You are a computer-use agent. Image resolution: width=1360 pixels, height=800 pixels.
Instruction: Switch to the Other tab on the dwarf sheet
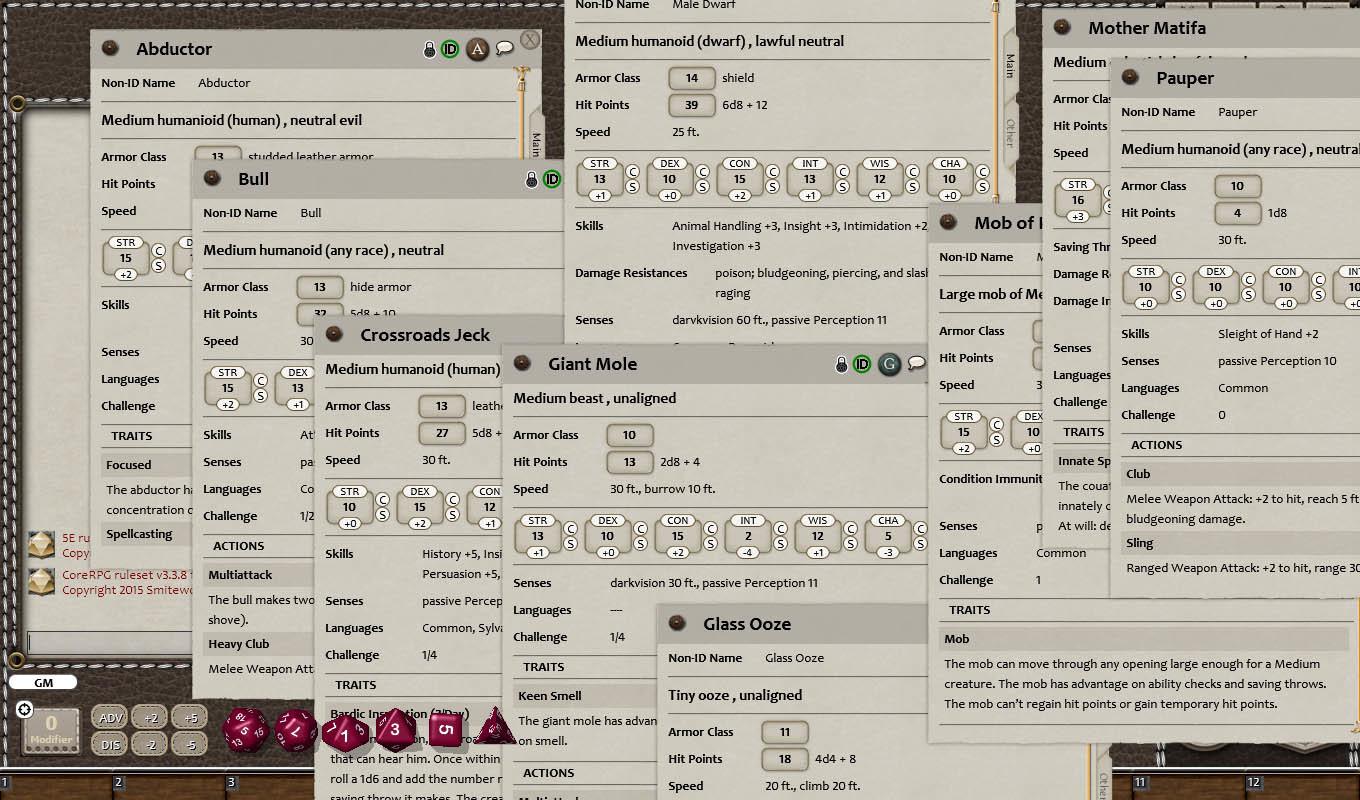point(1008,132)
